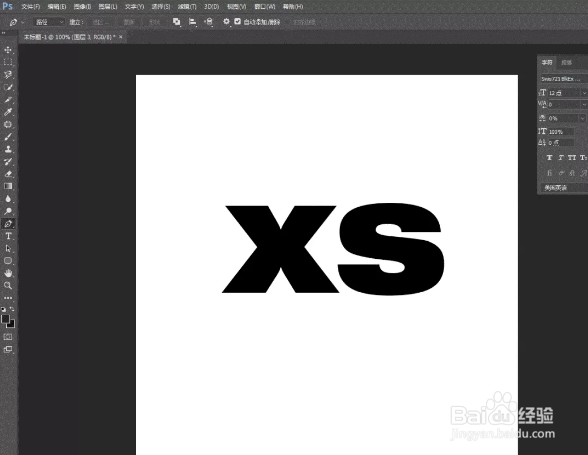Open the Layer menu
Image resolution: width=588 pixels, height=455 pixels.
(108, 7)
